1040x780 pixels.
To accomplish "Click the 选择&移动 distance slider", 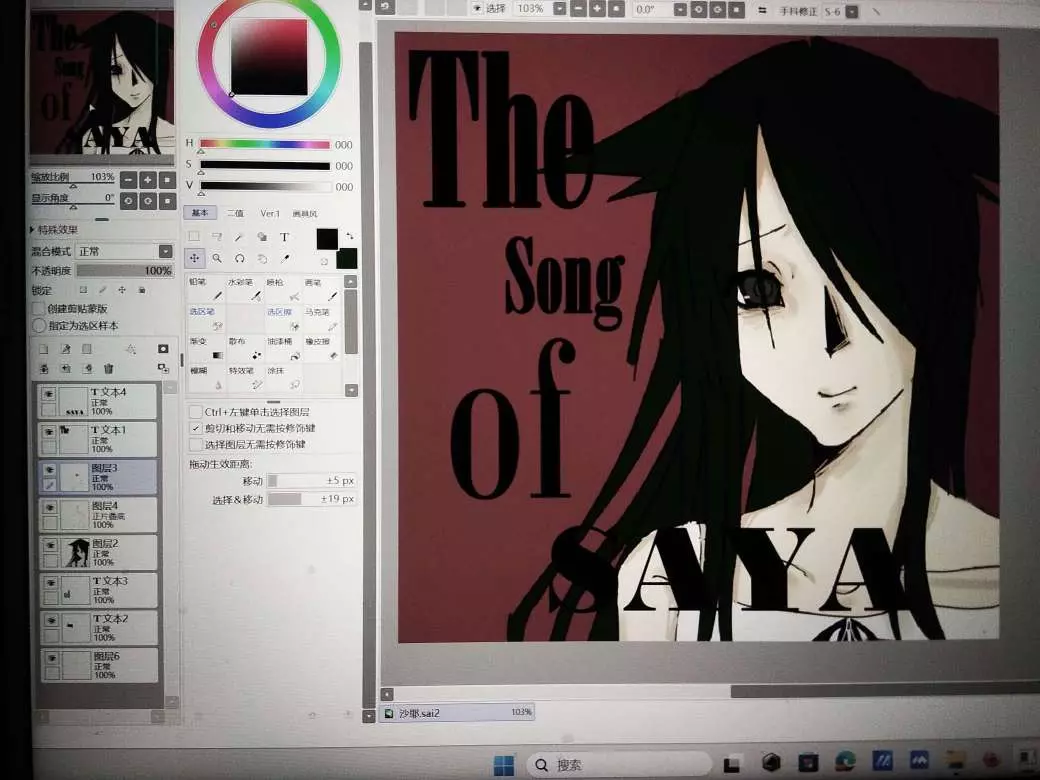I will [312, 499].
